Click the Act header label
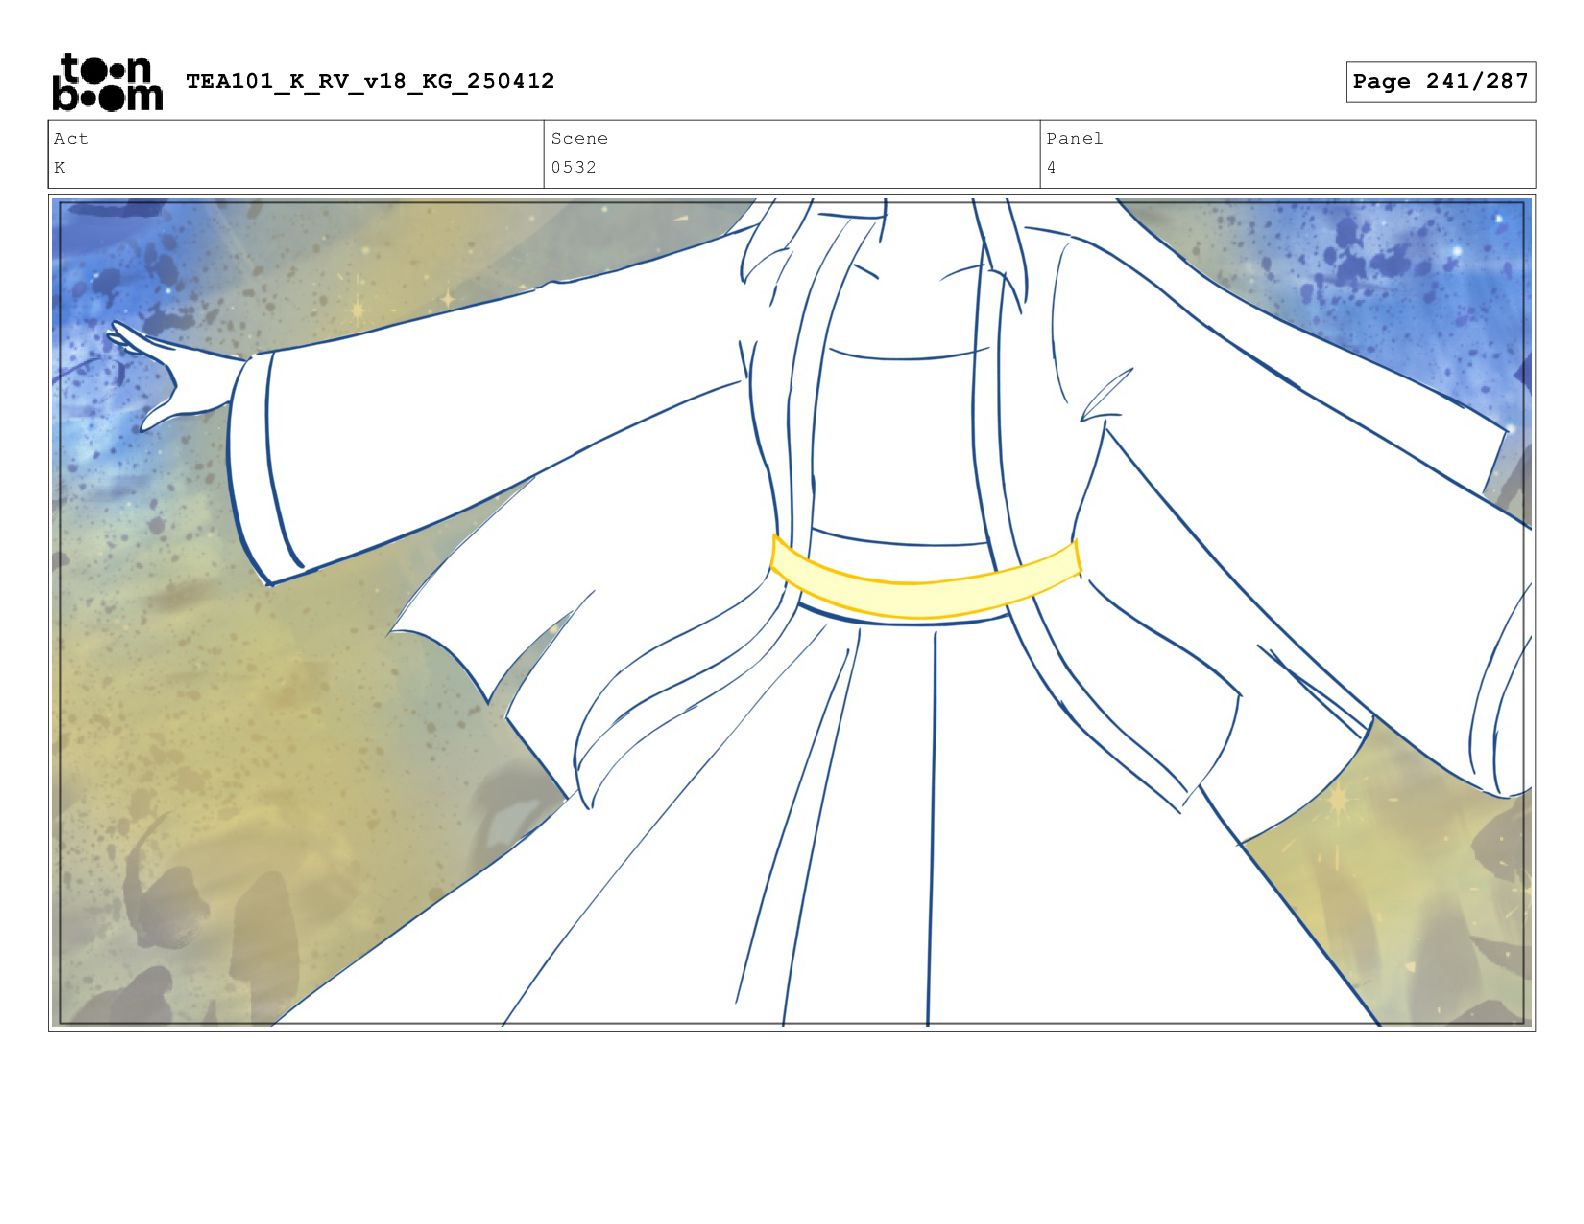Screen dimensions: 1584x1224 (71, 139)
